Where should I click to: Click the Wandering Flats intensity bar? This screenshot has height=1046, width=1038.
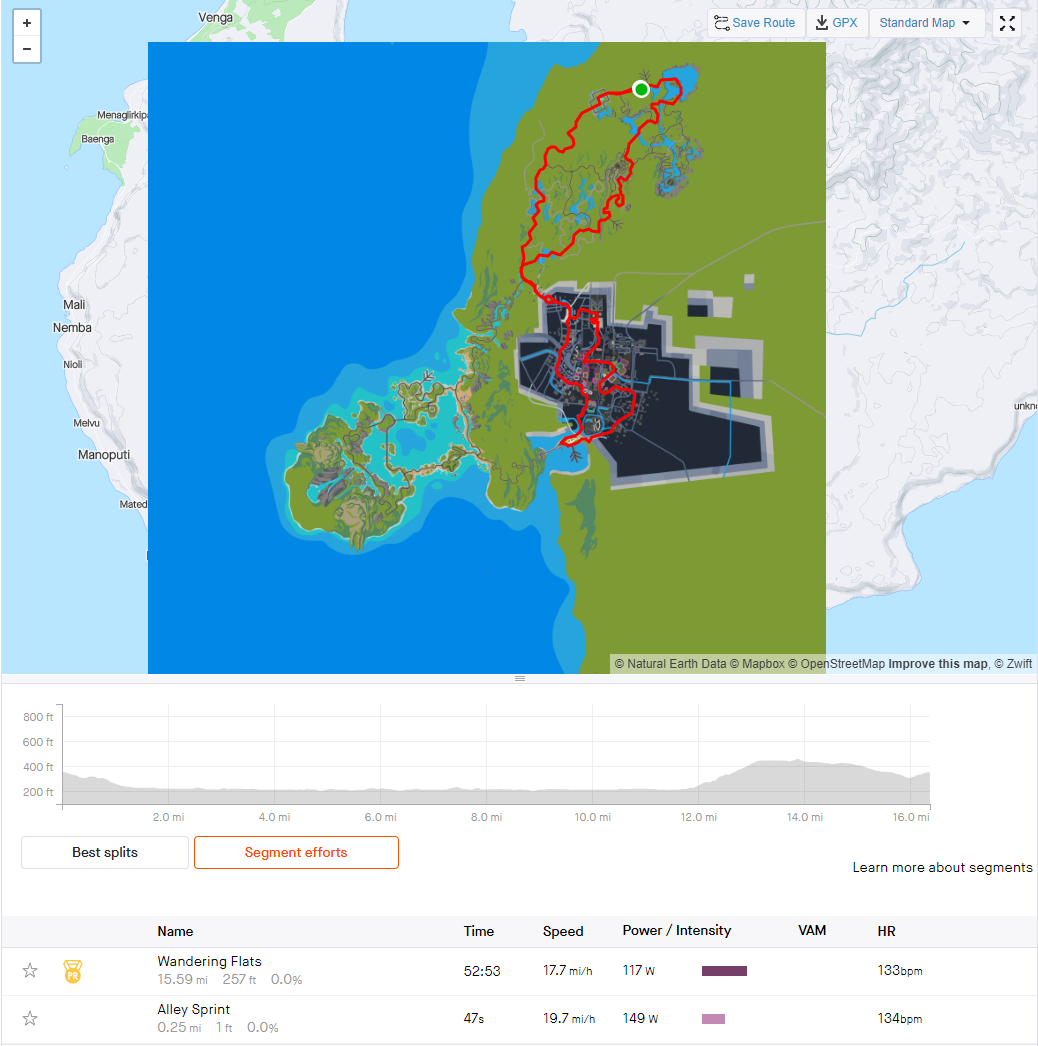click(x=724, y=971)
